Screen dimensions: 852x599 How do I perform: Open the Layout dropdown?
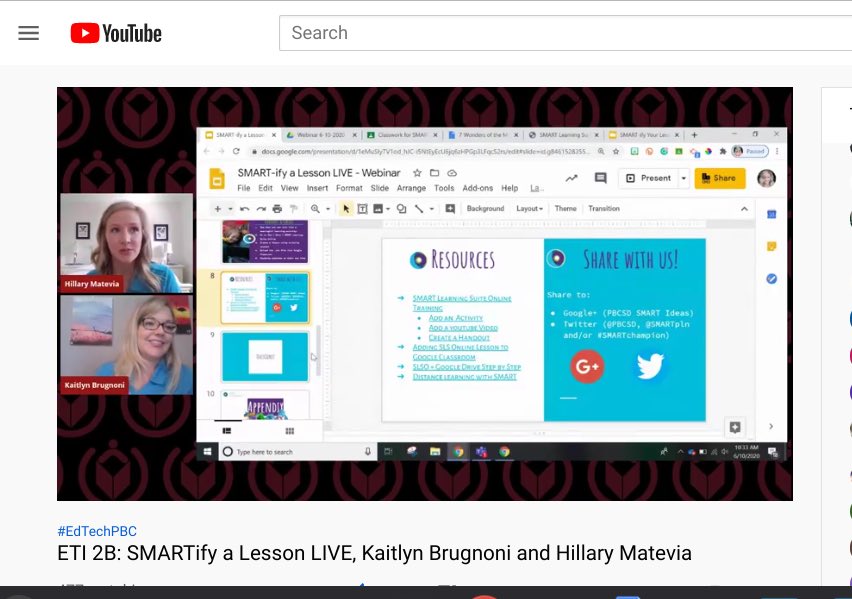pos(529,209)
